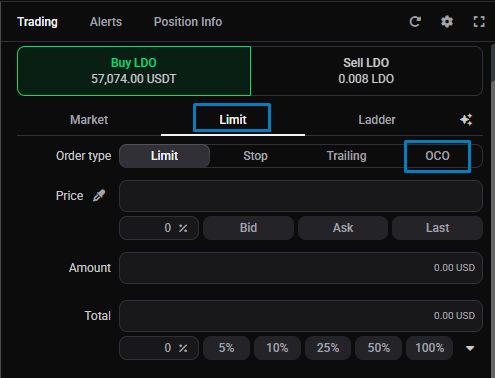This screenshot has height=378, width=495.
Task: Open settings with the gear icon
Action: (447, 22)
